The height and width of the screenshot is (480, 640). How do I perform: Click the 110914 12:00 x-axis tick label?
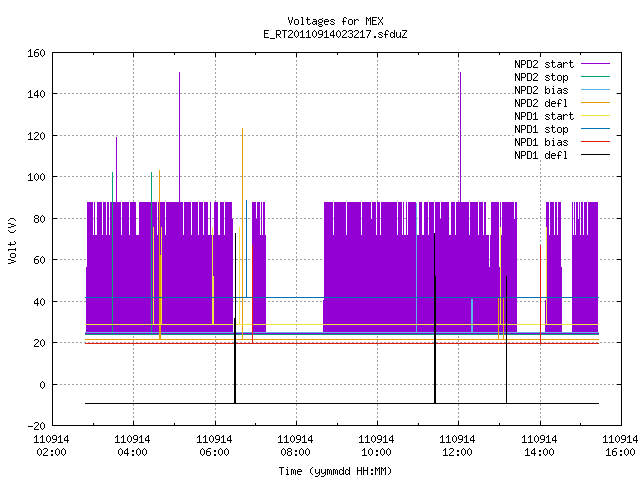(458, 446)
